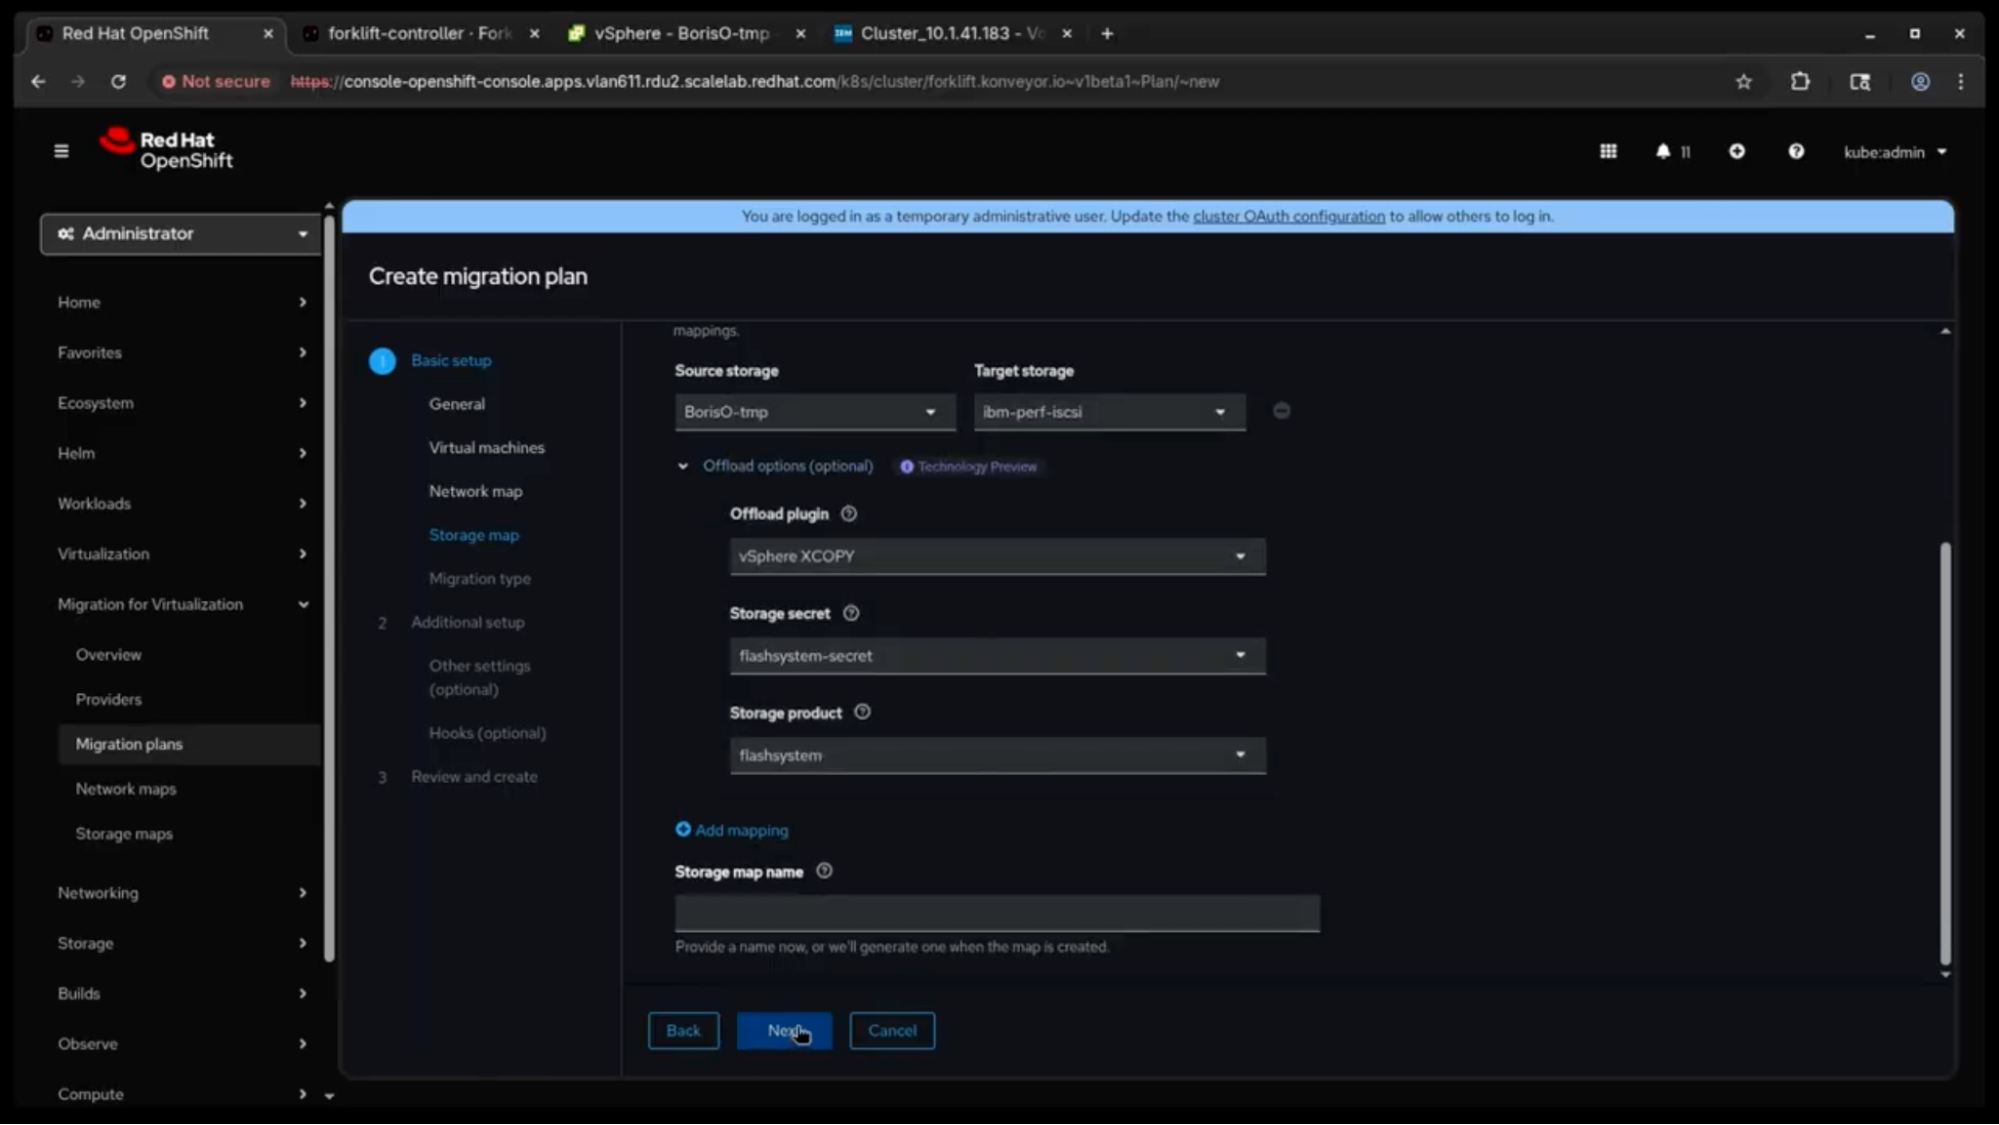This screenshot has width=1999, height=1125.
Task: Collapse the Offload options section
Action: 683,466
